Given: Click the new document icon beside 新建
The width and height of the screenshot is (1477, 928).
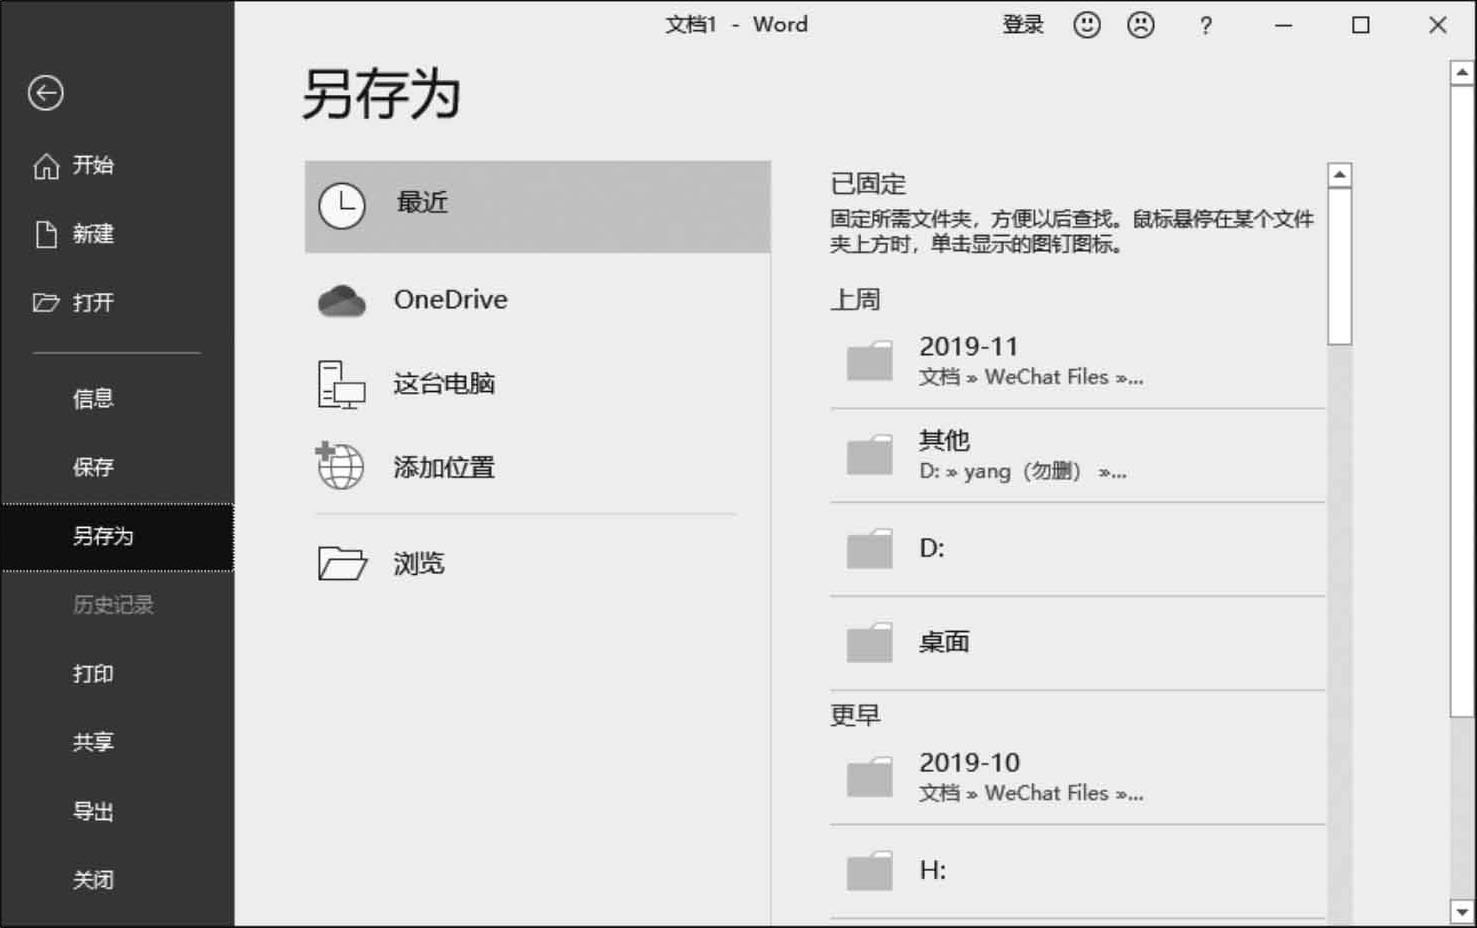Looking at the screenshot, I should 46,234.
